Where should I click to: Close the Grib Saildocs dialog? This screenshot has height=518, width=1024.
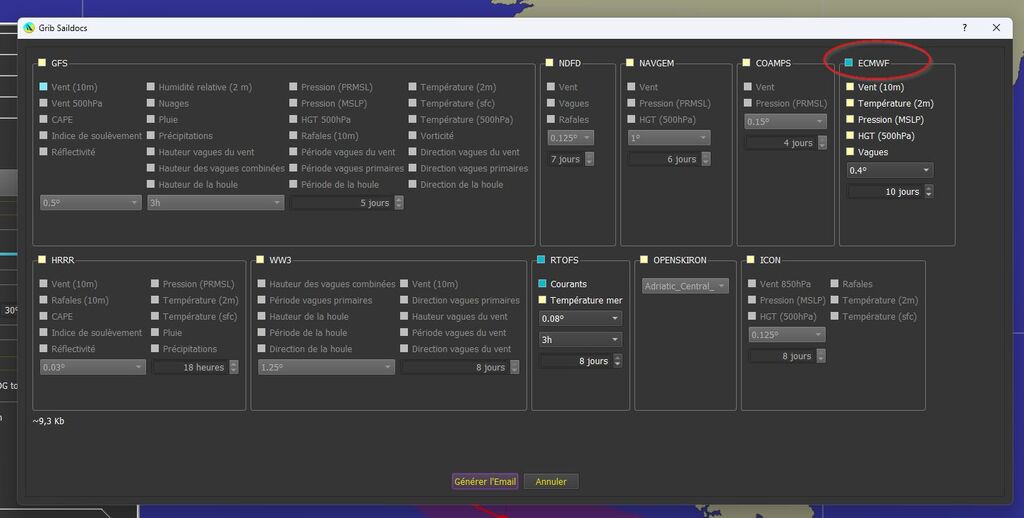(x=996, y=27)
